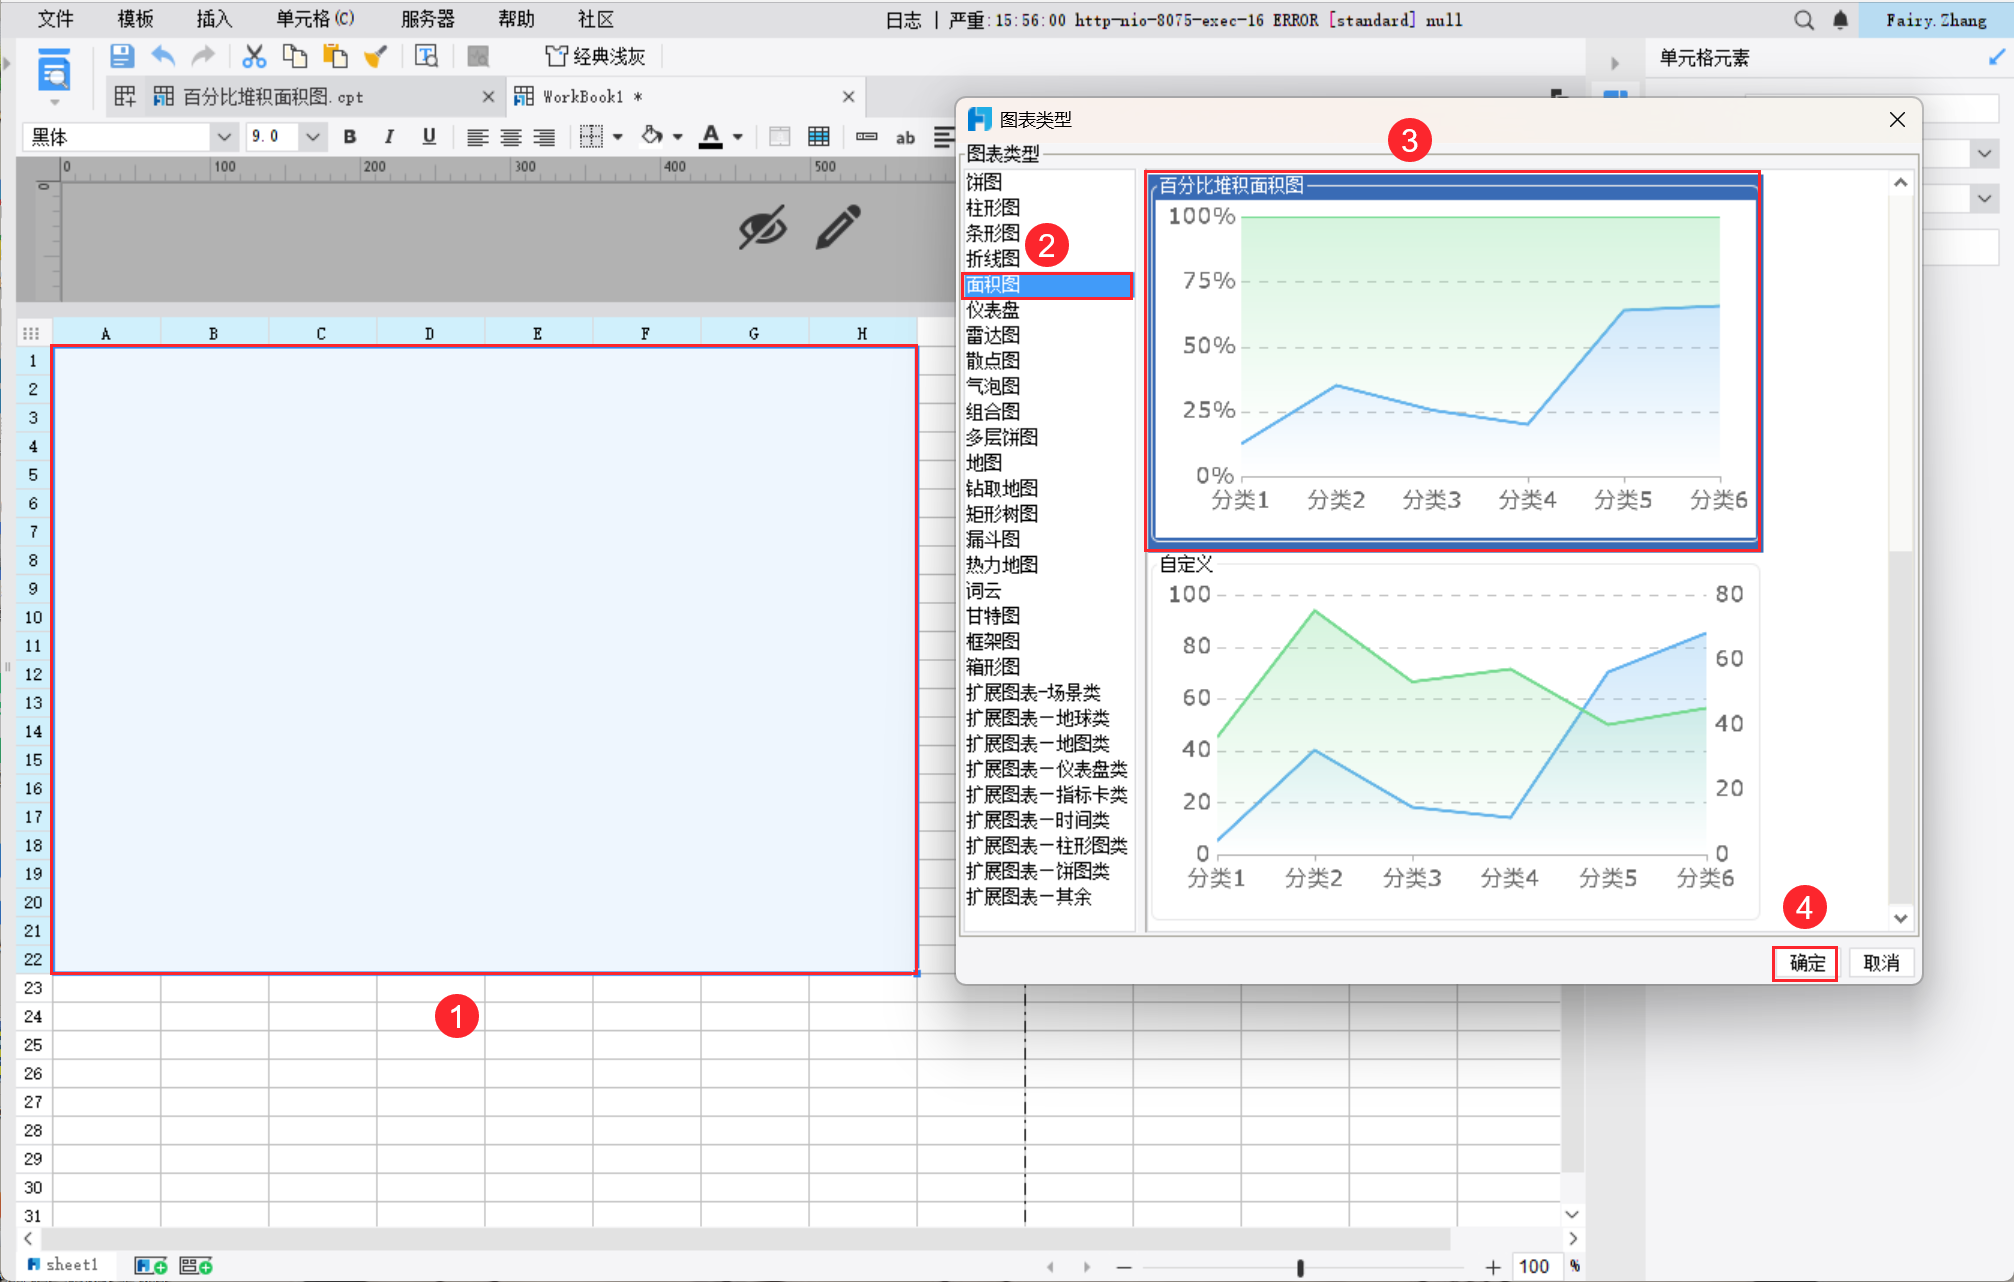Switch to 百分比堆积面积图.cpt tab
Image resolution: width=2014 pixels, height=1282 pixels.
(273, 97)
